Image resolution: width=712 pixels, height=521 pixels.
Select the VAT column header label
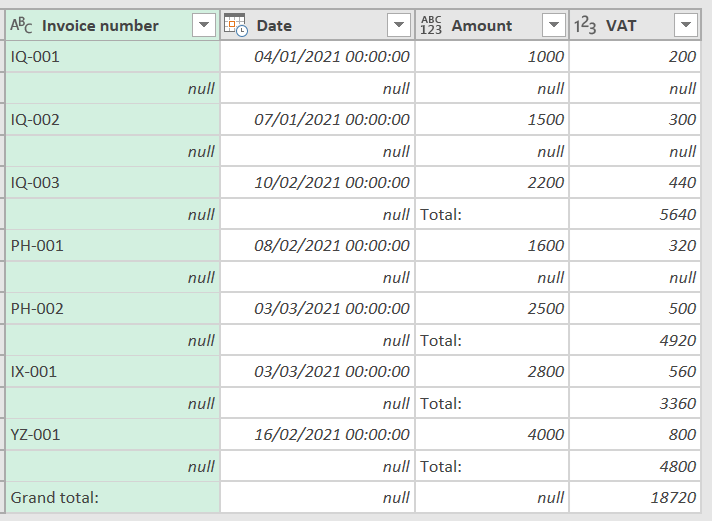tap(621, 26)
